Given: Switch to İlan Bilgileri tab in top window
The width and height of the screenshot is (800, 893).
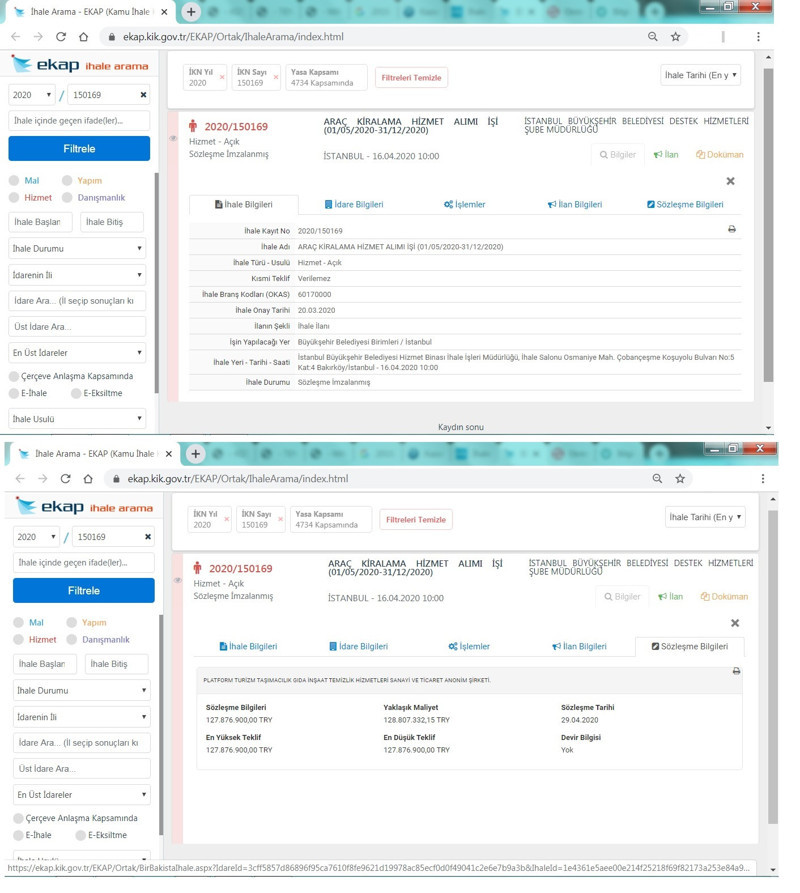Looking at the screenshot, I should click(575, 204).
